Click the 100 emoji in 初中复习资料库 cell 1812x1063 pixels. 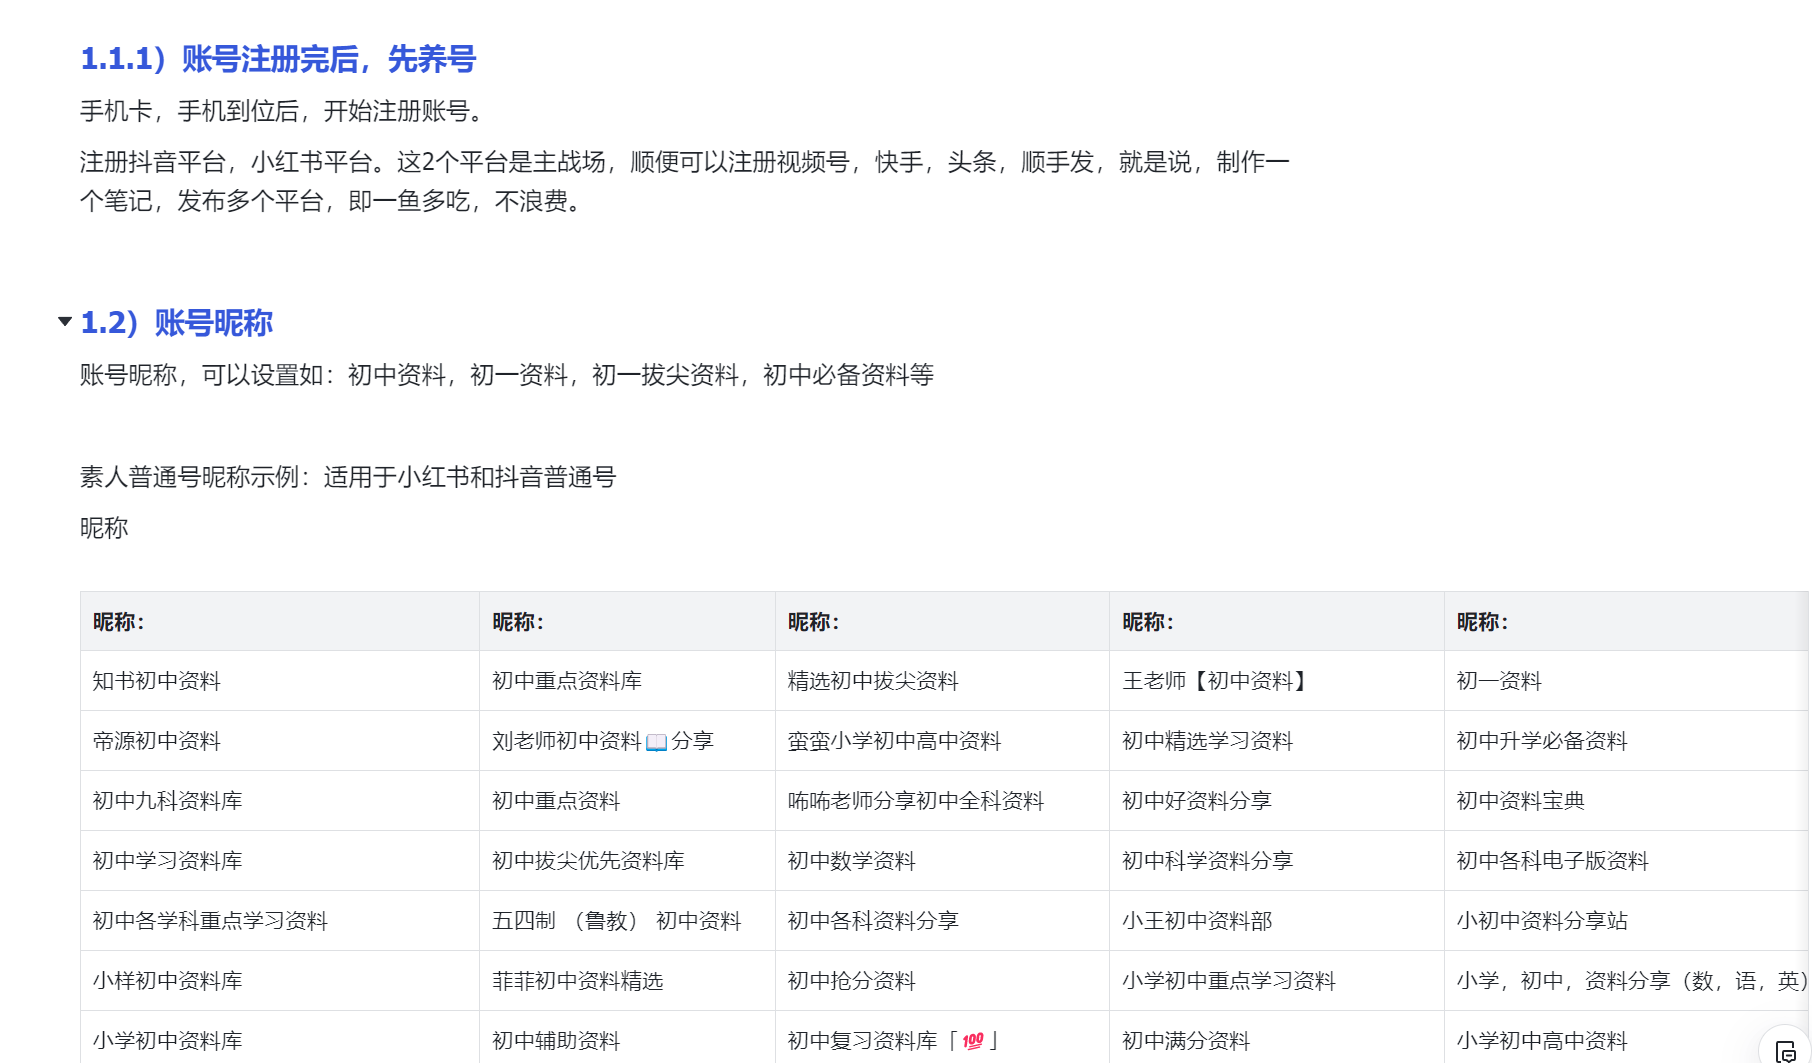[973, 1041]
